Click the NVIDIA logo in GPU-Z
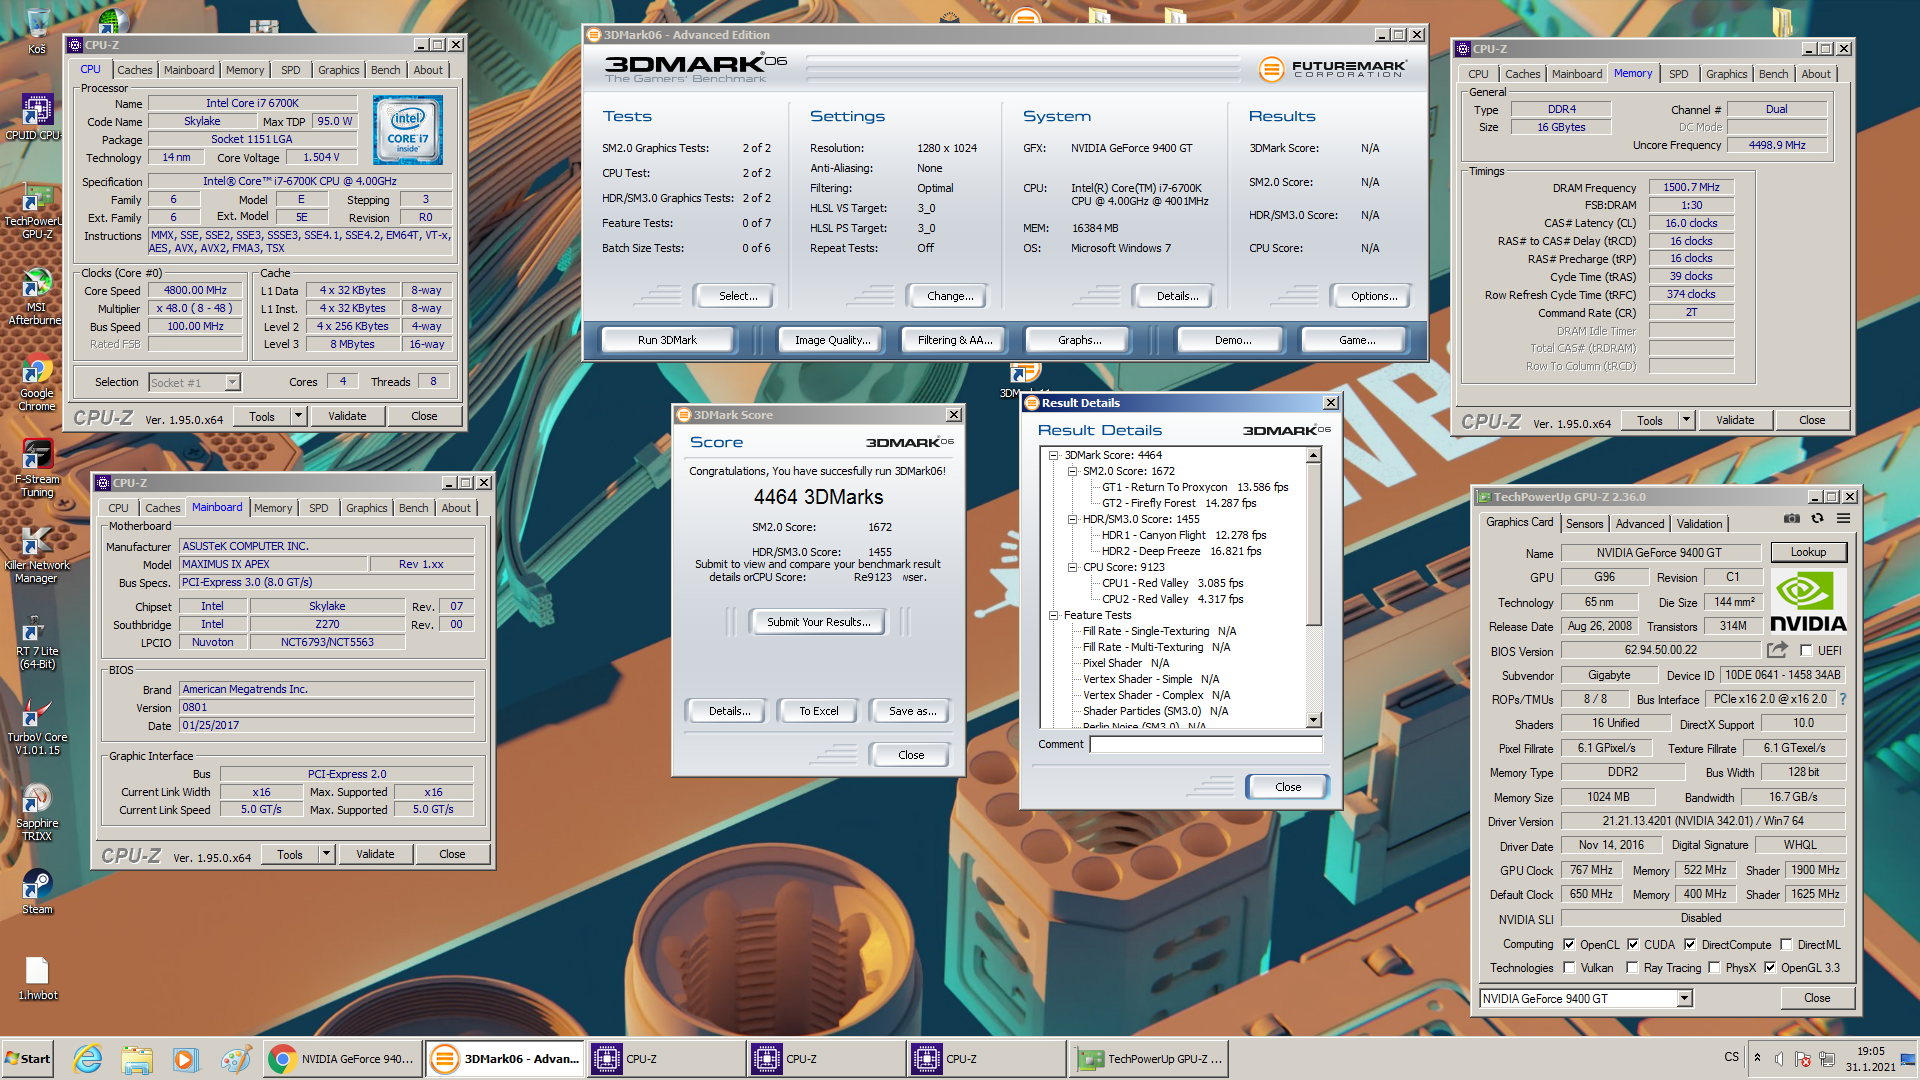The height and width of the screenshot is (1080, 1920). (1808, 601)
